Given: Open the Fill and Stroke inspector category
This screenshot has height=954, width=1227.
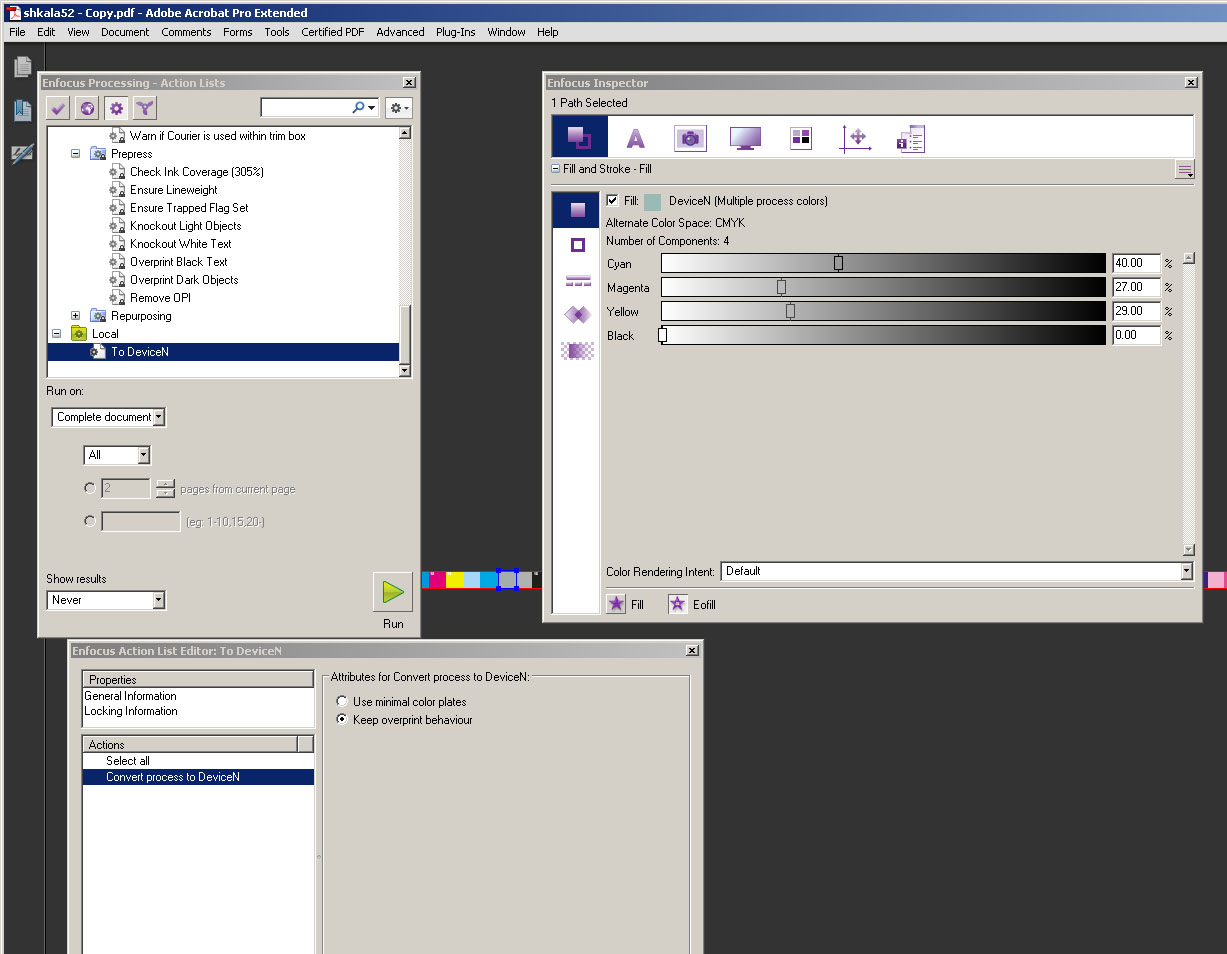Looking at the screenshot, I should tap(579, 137).
